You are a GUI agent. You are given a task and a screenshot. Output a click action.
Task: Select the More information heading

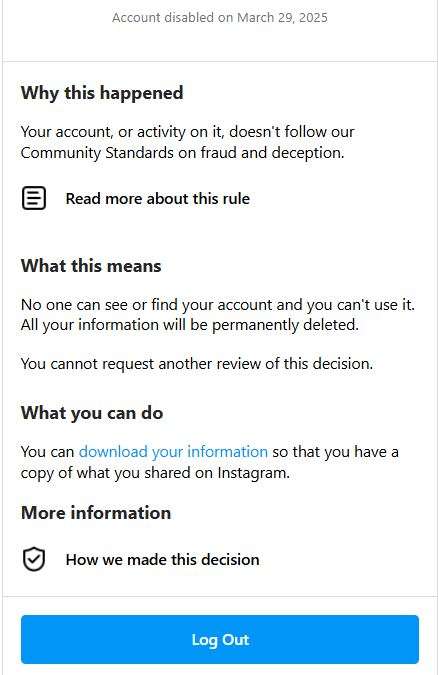pos(96,513)
